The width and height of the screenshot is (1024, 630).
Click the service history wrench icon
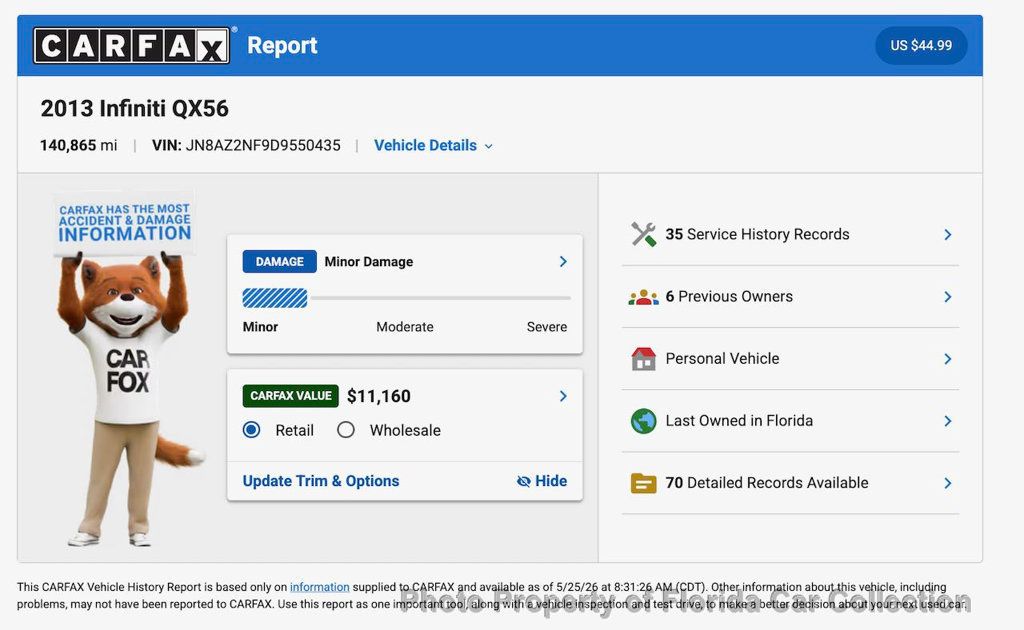point(643,234)
